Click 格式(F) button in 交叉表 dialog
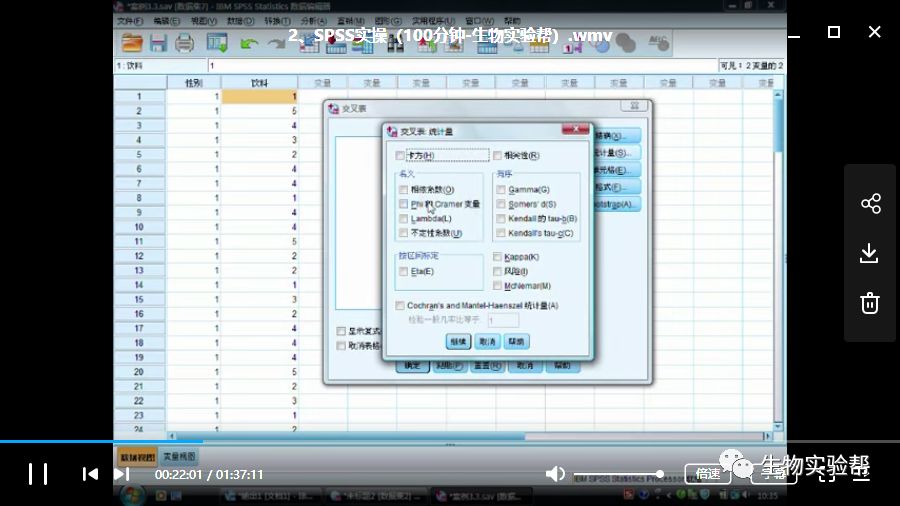Screen dimensions: 900x506 click(616, 187)
